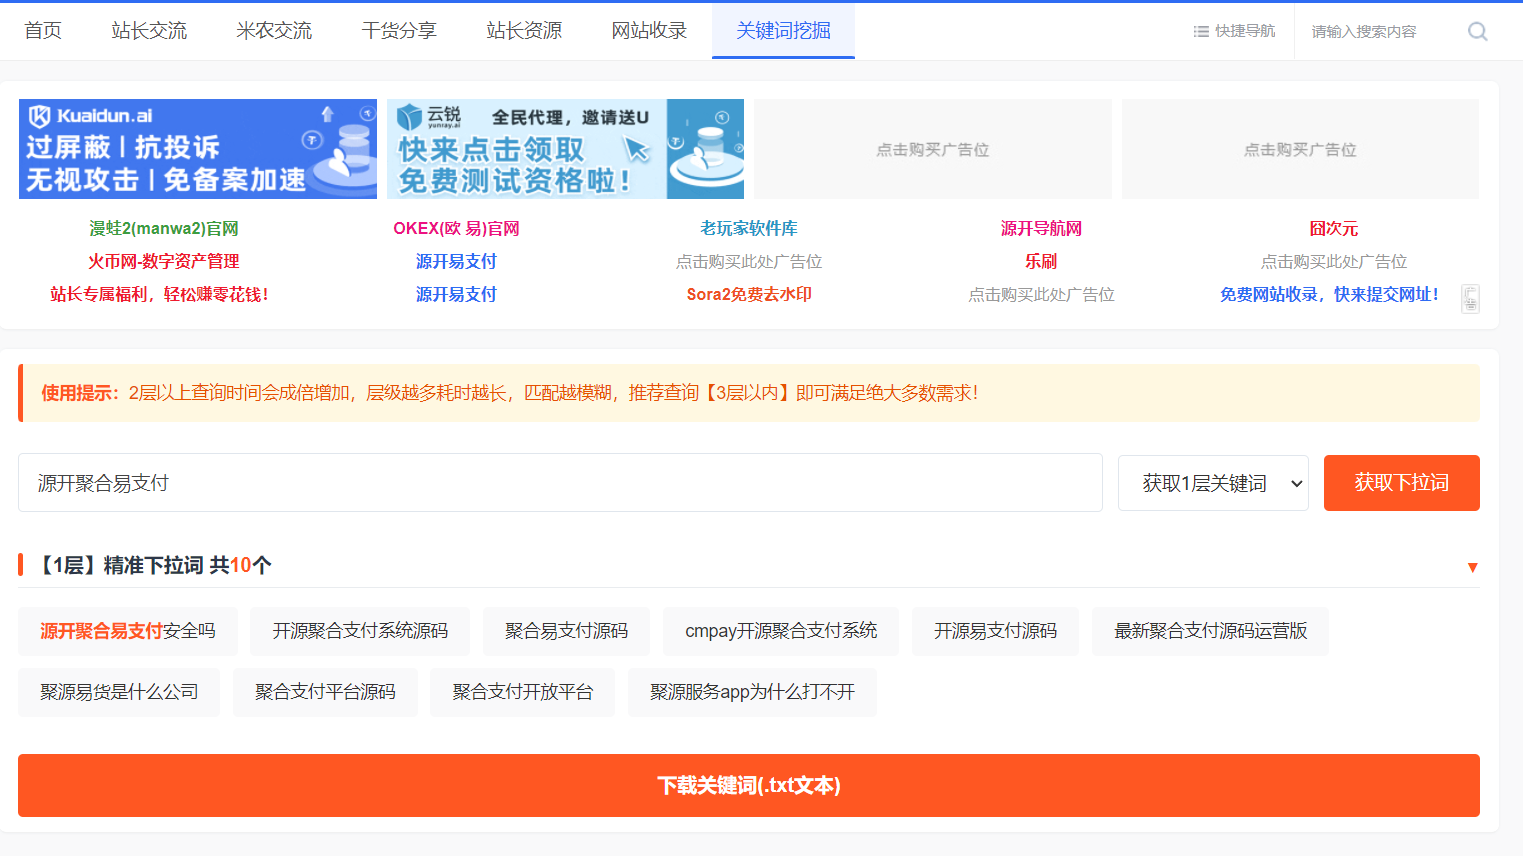This screenshot has height=856, width=1523.
Task: Select the keyword tag cmpay开源聚合支付系统
Action: click(x=780, y=631)
